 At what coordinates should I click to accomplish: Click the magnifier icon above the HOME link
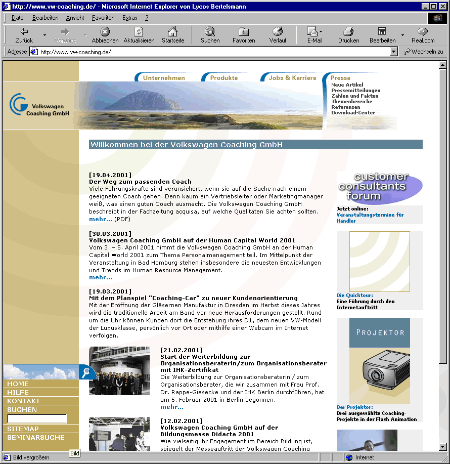pyautogui.click(x=86, y=372)
